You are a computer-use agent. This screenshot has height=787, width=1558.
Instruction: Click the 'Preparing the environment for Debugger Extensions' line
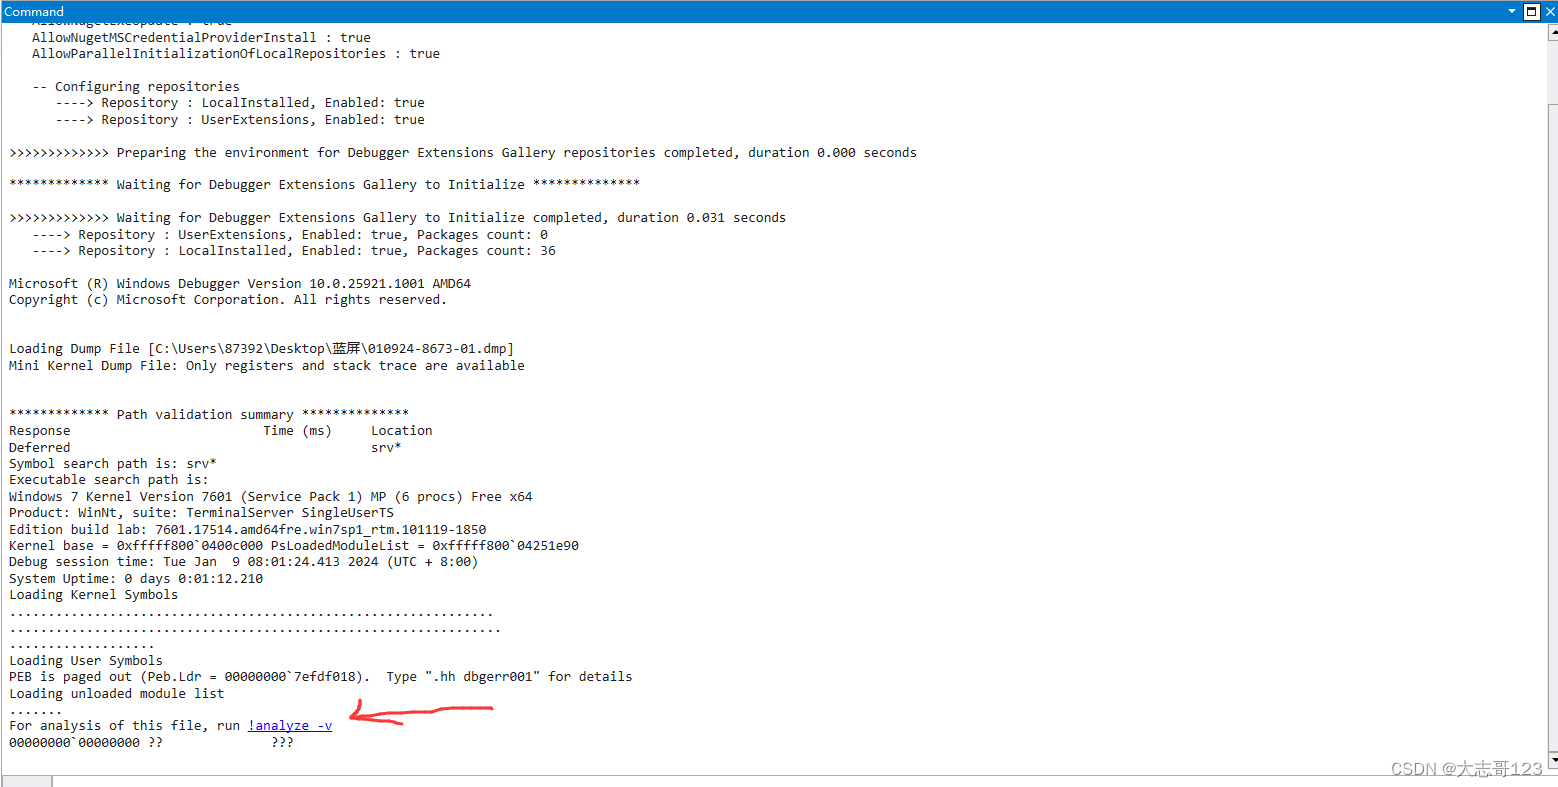coord(463,153)
